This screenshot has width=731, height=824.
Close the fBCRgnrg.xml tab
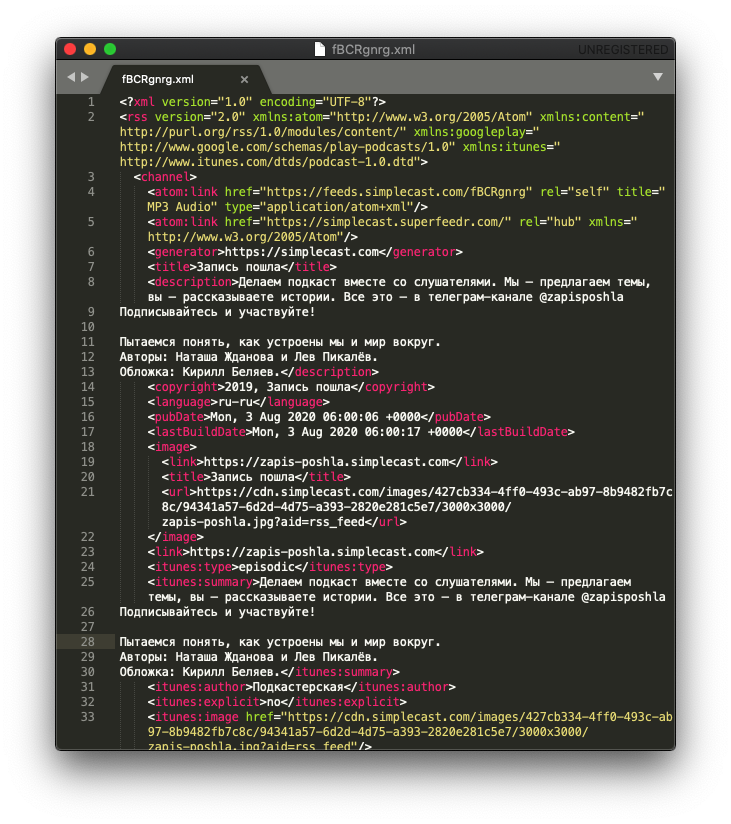[x=244, y=79]
